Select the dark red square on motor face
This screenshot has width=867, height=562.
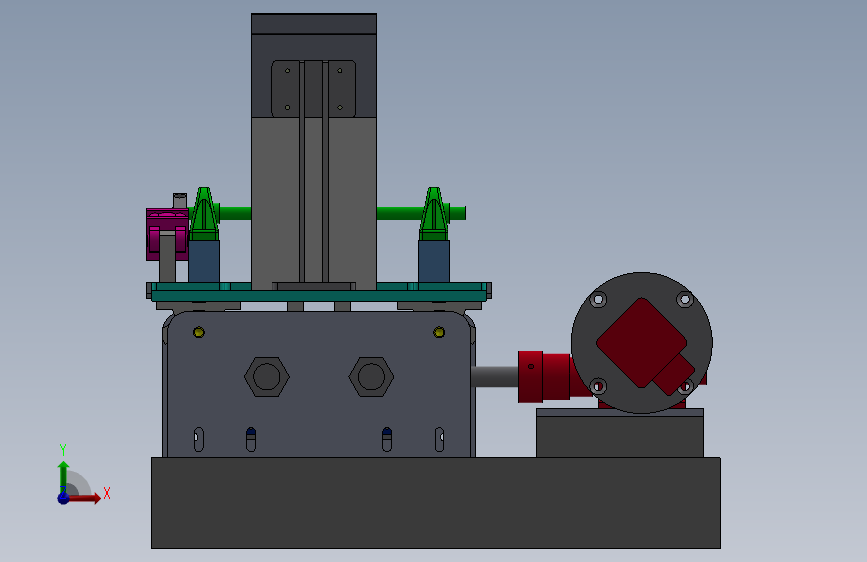pyautogui.click(x=641, y=343)
